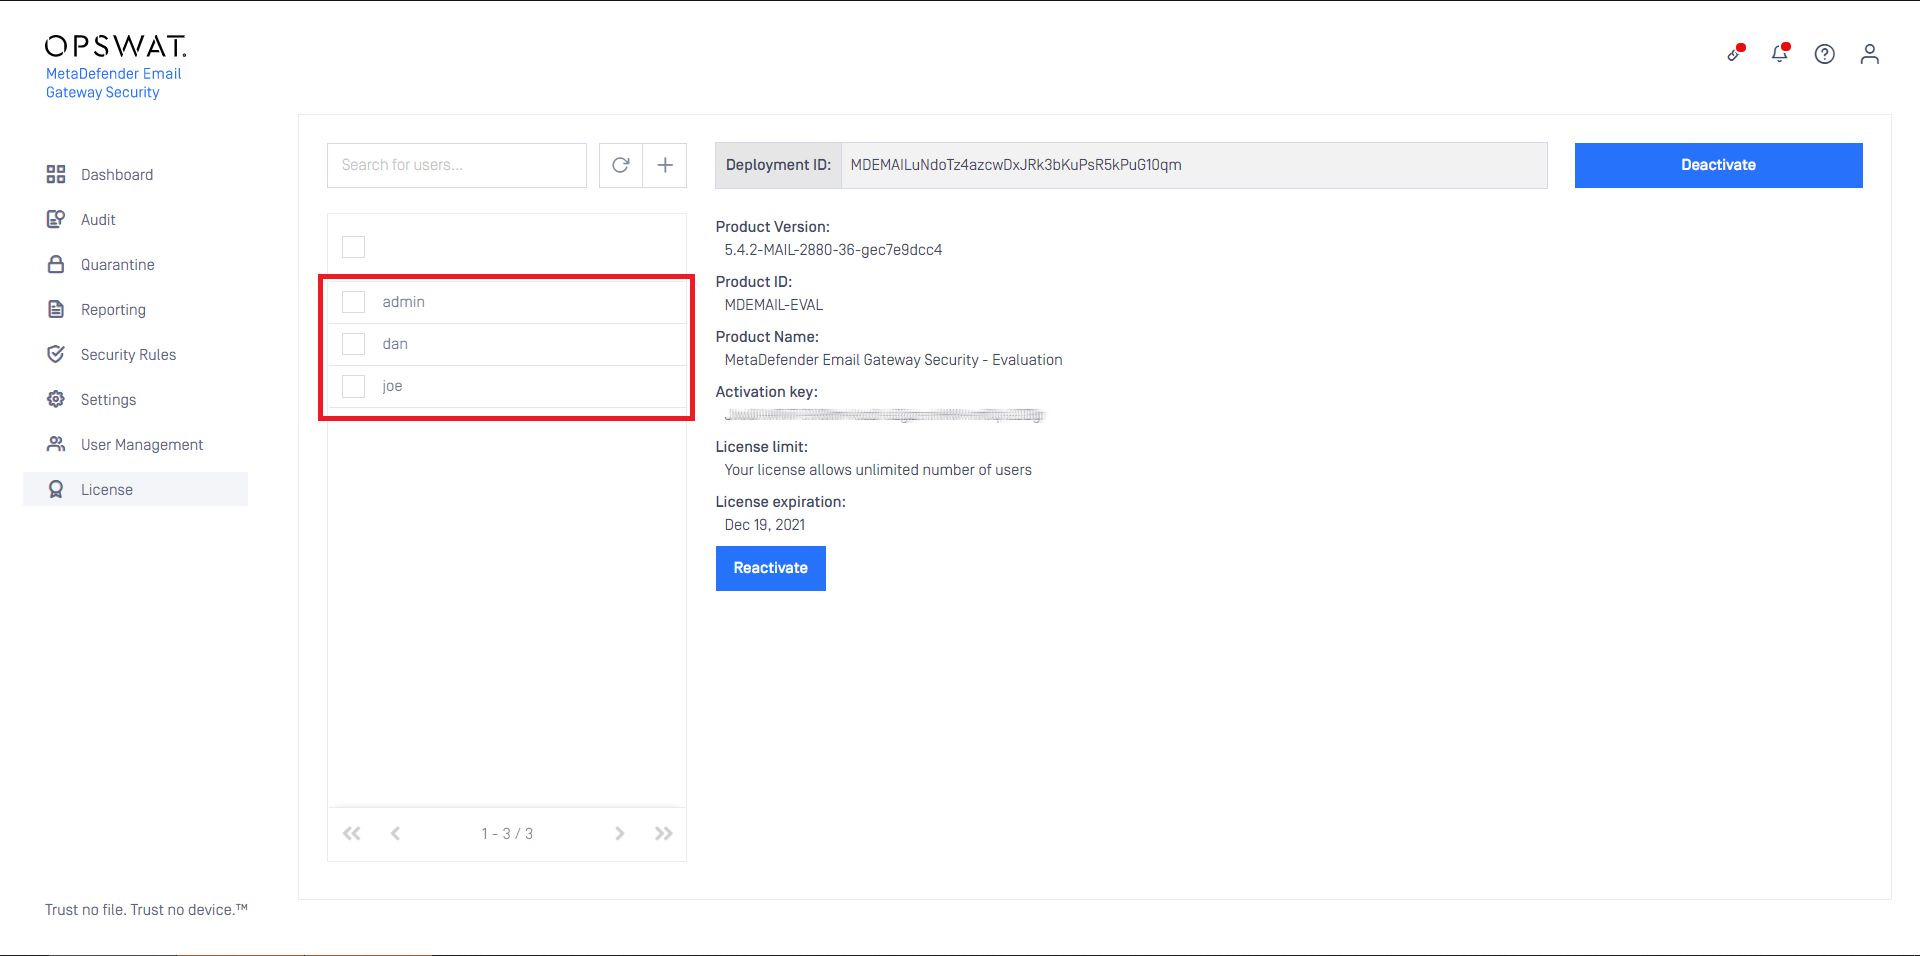Click the OPSWAT logo
Viewport: 1920px width, 956px height.
(x=116, y=47)
